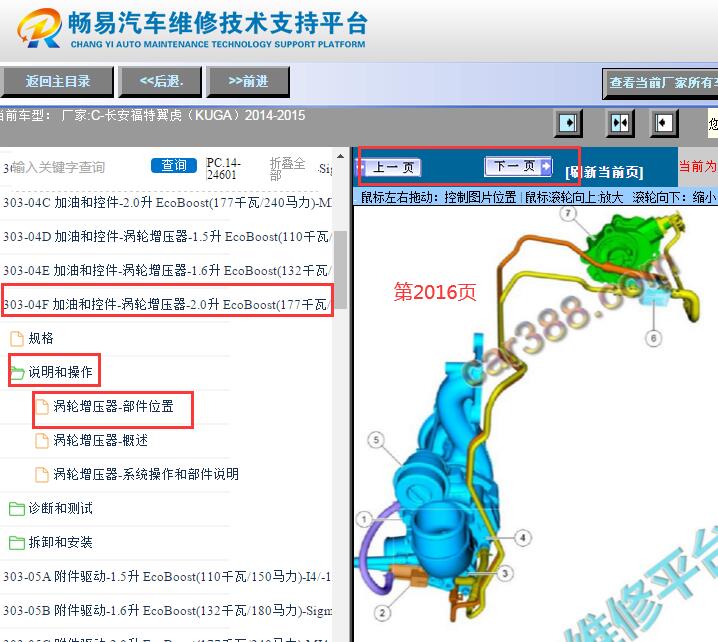This screenshot has height=642, width=718.
Task: Click the third layout icon in the gray bar
Action: click(x=664, y=123)
